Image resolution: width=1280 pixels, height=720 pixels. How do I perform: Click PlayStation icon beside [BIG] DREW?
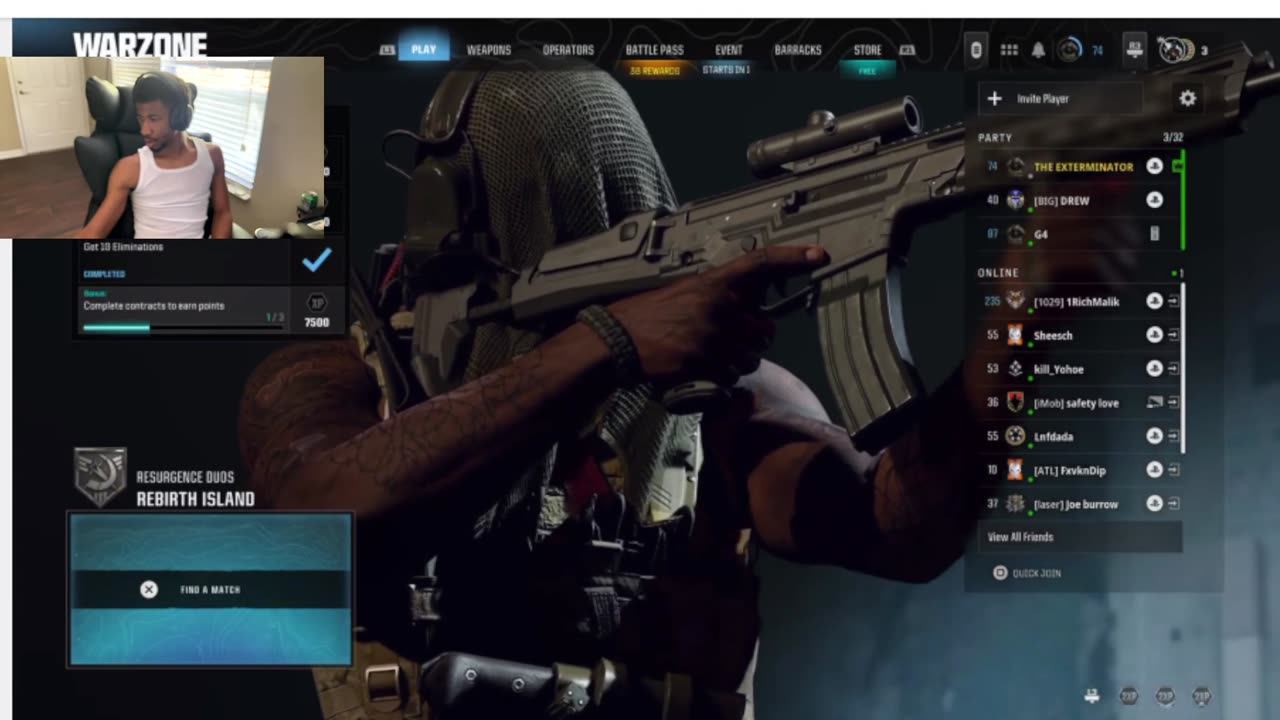tap(1154, 200)
